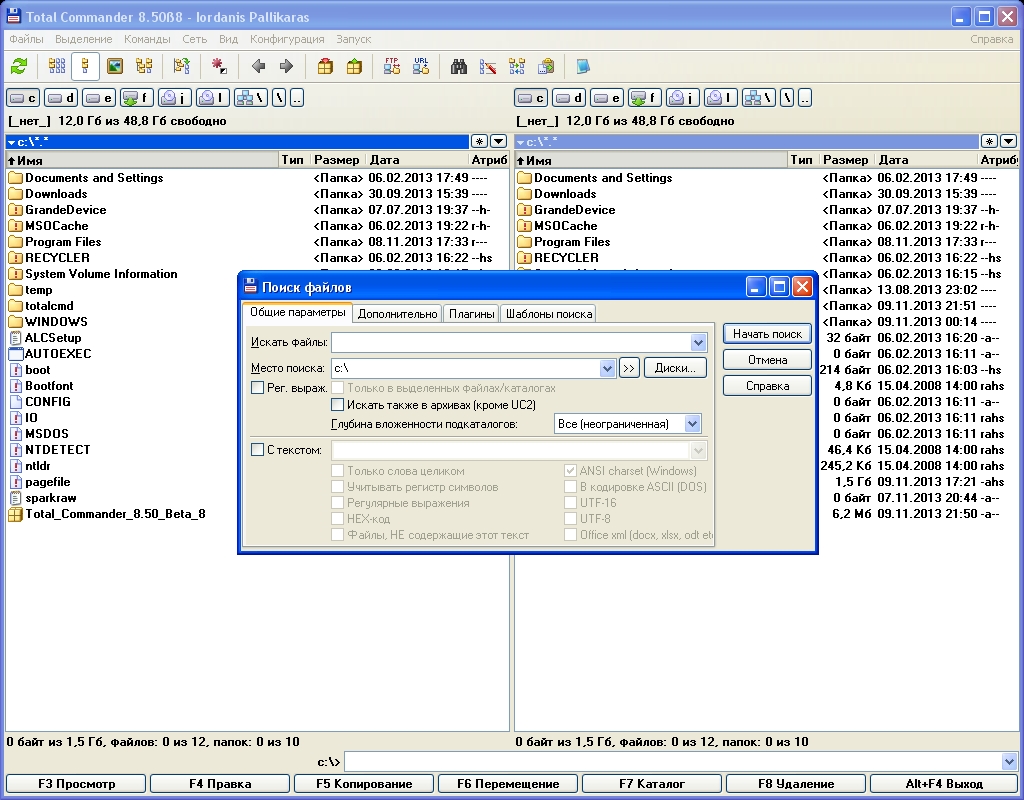Click the FTP connect toolbar icon
Viewport: 1024px width, 800px height.
click(392, 67)
